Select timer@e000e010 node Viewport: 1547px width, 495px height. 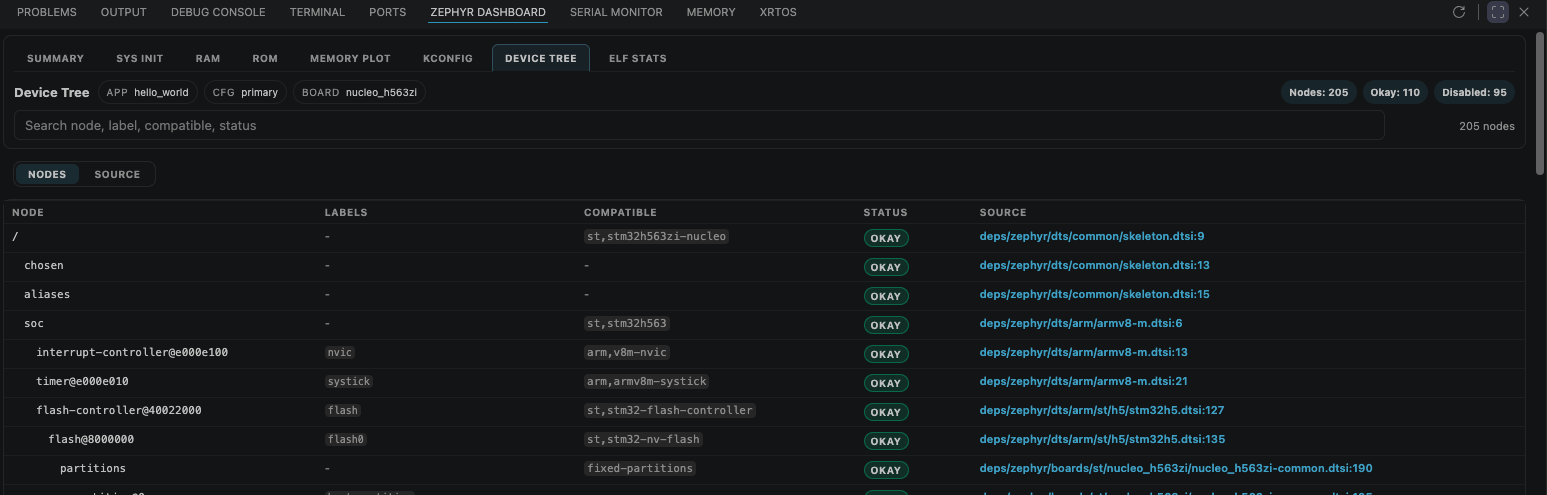(82, 381)
